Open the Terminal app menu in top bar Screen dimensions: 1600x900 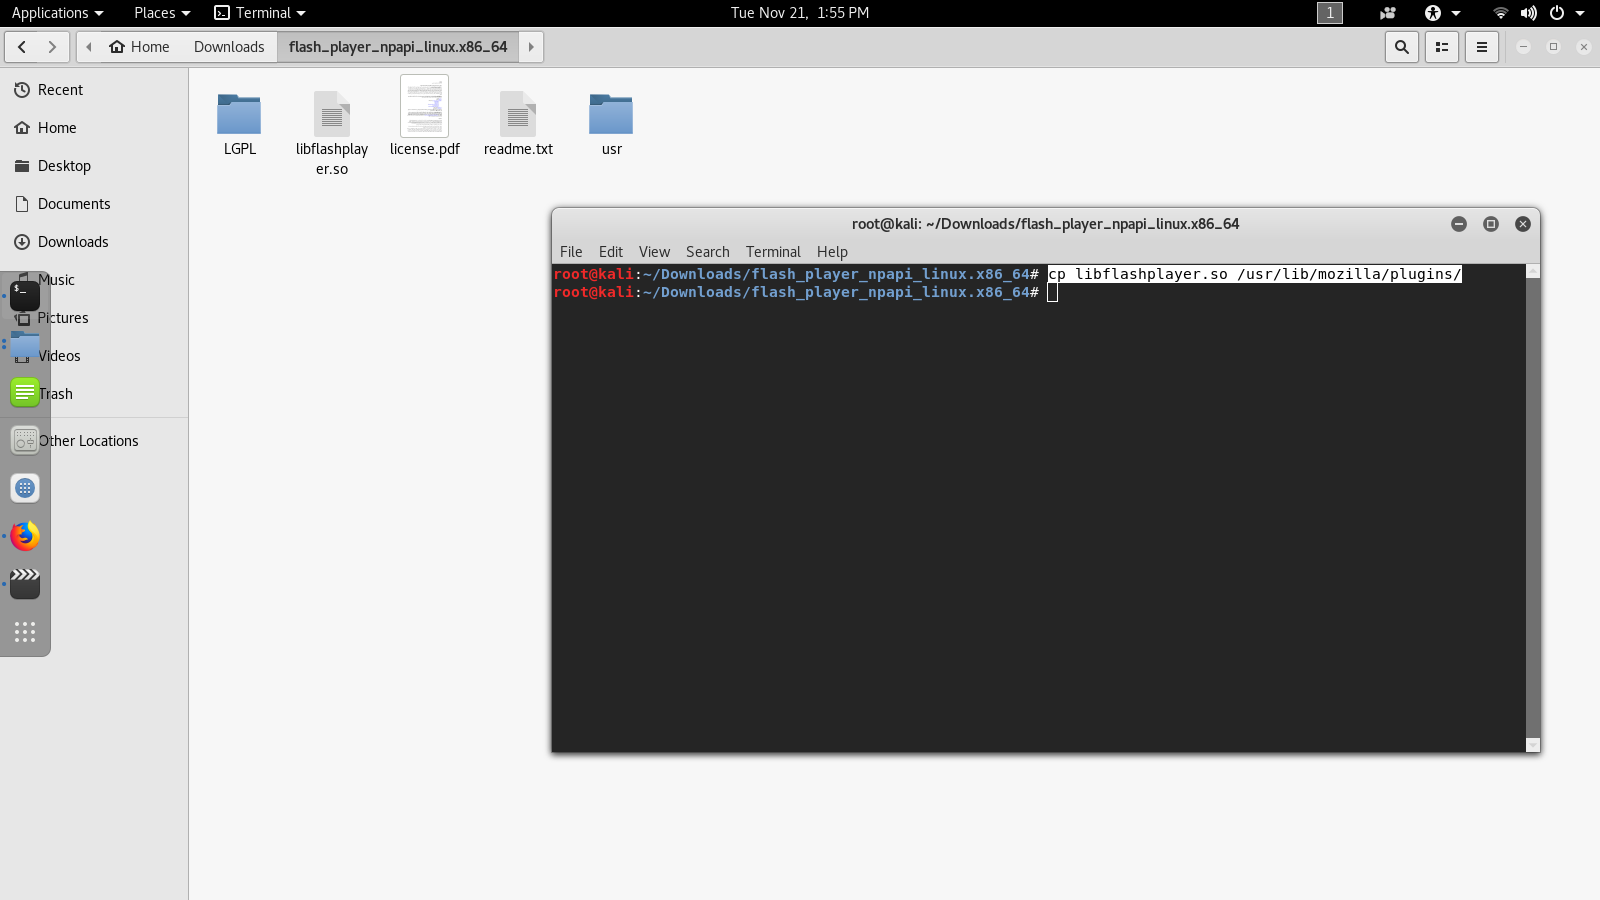260,13
